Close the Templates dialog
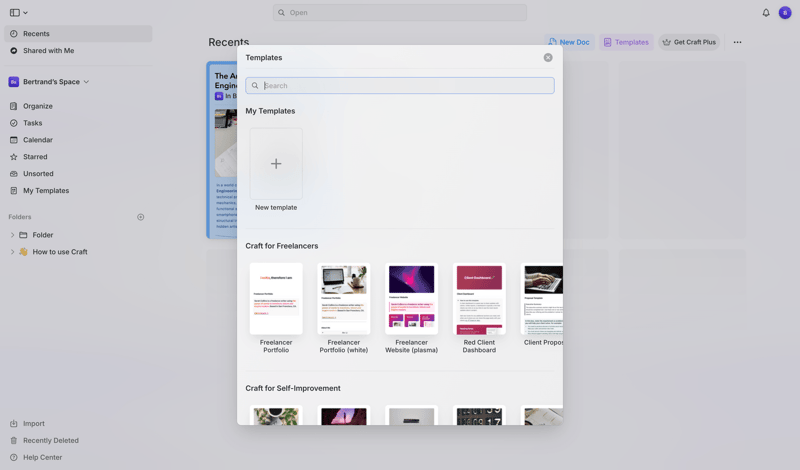This screenshot has width=800, height=470. 548,58
